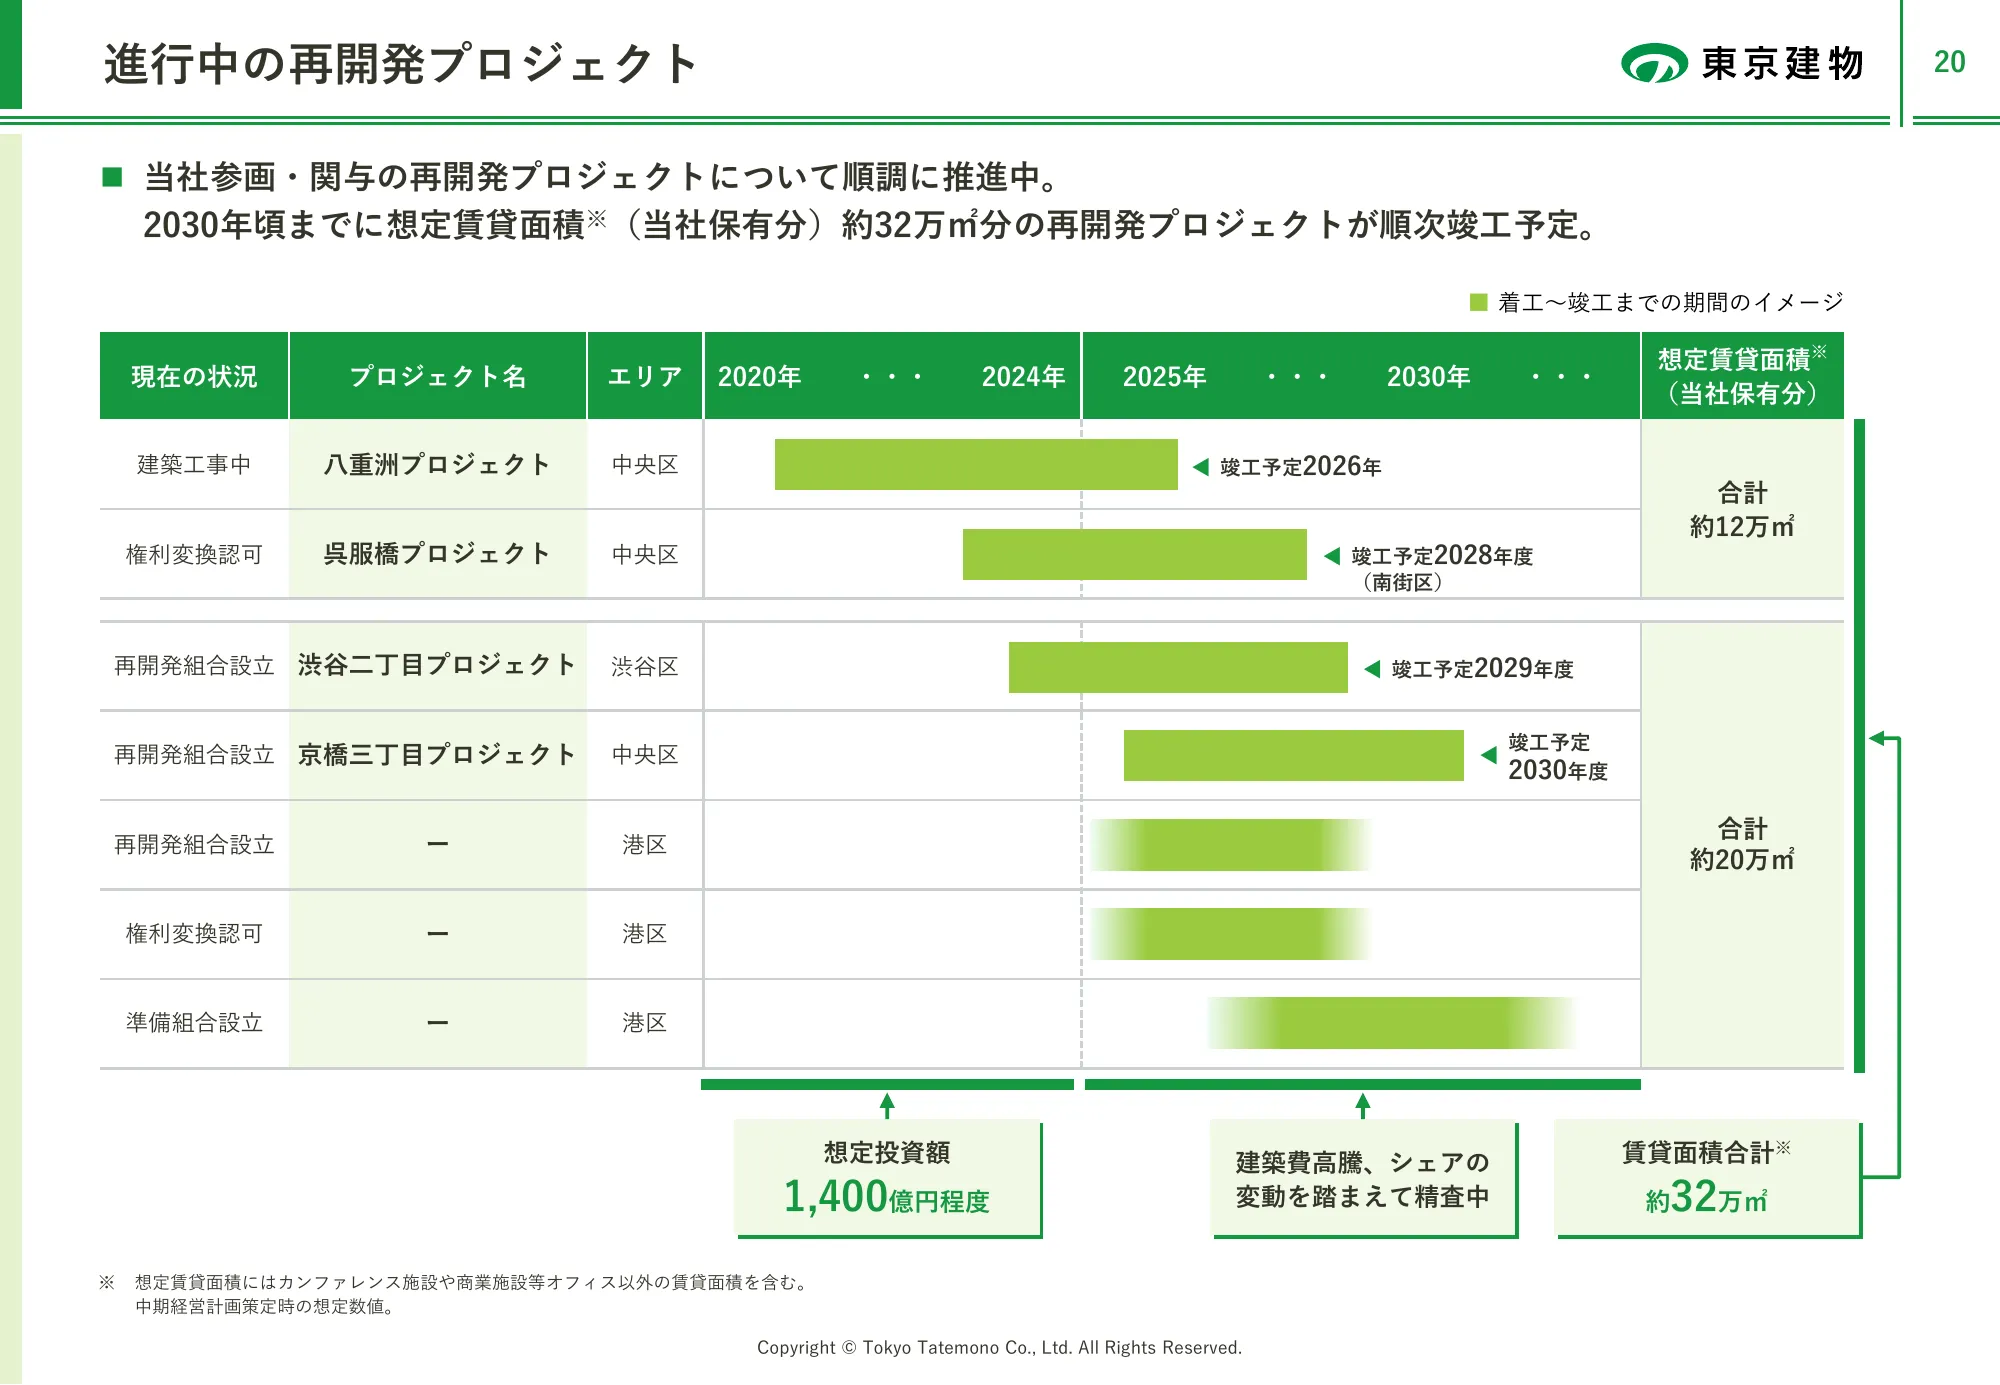Click the 合計 約20万㎡ summary cell
The width and height of the screenshot is (2000, 1385).
(x=1741, y=844)
